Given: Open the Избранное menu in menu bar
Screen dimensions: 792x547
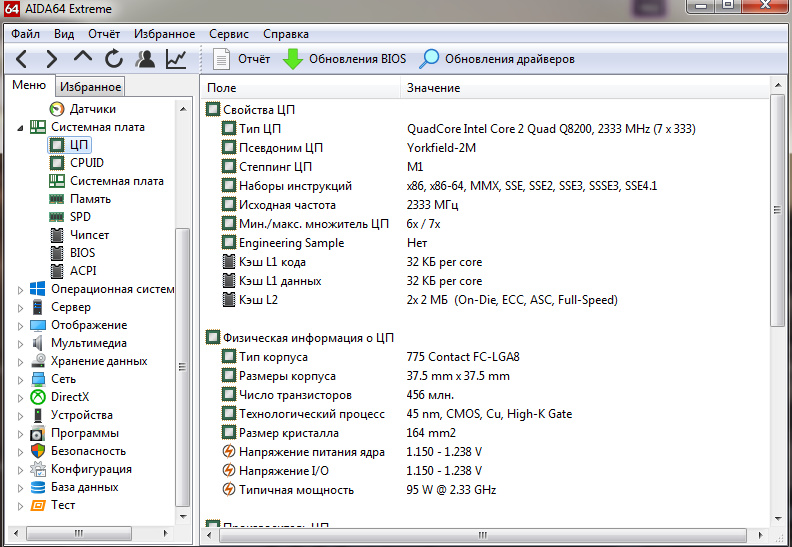Looking at the screenshot, I should pos(165,34).
